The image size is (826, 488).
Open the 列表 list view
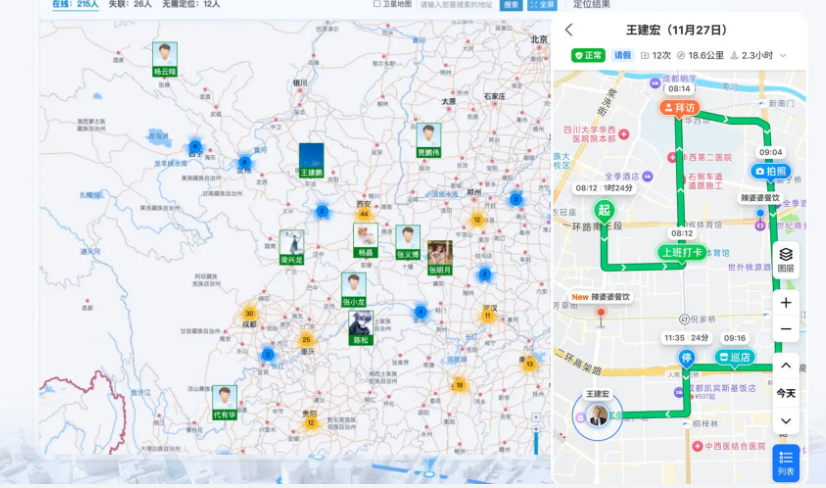[x=786, y=463]
